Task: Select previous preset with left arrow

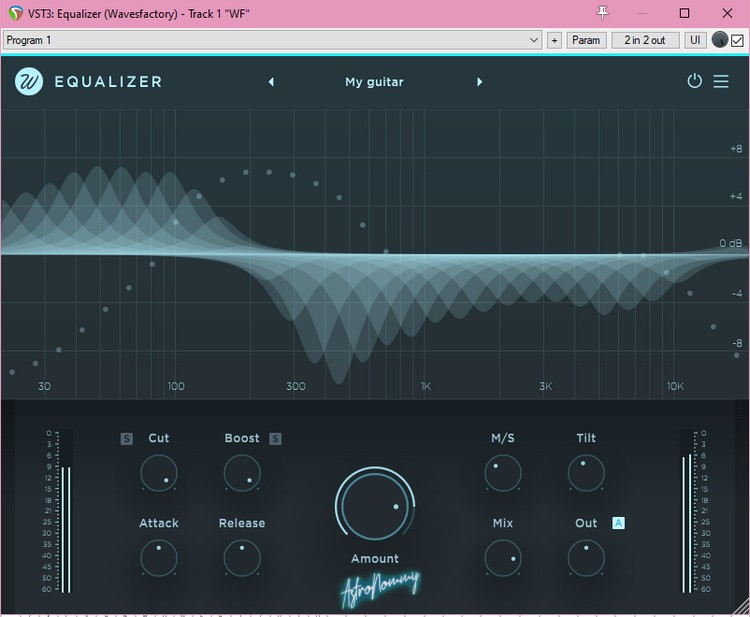Action: click(271, 82)
